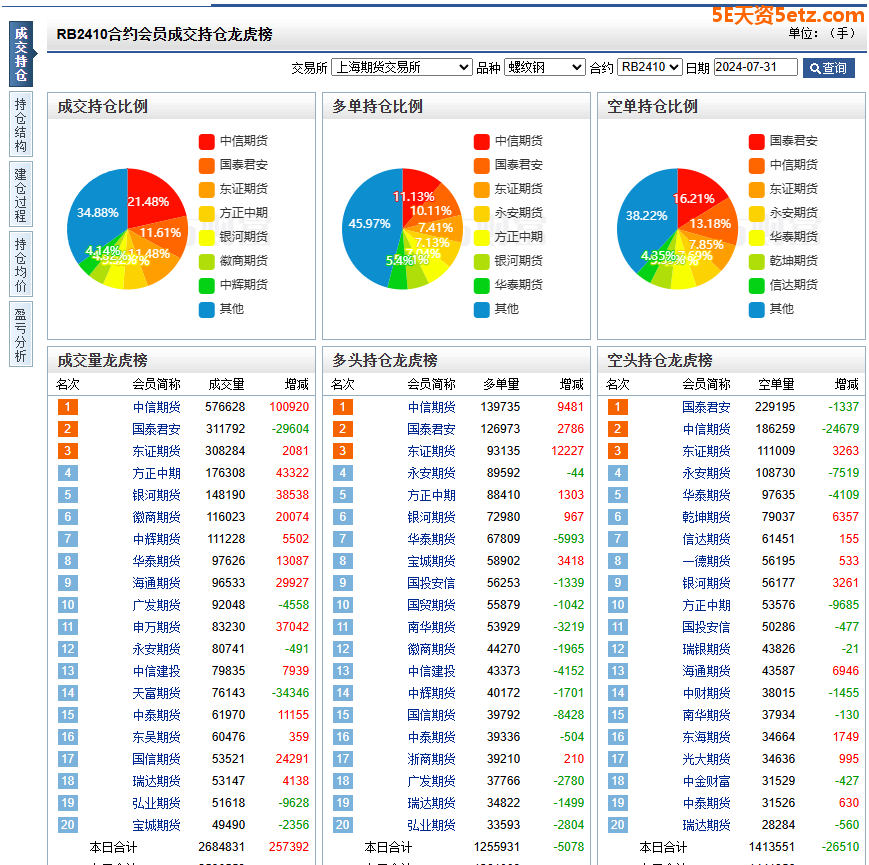Switch to the 成交持仓 side tab
The height and width of the screenshot is (865, 869).
(x=21, y=54)
